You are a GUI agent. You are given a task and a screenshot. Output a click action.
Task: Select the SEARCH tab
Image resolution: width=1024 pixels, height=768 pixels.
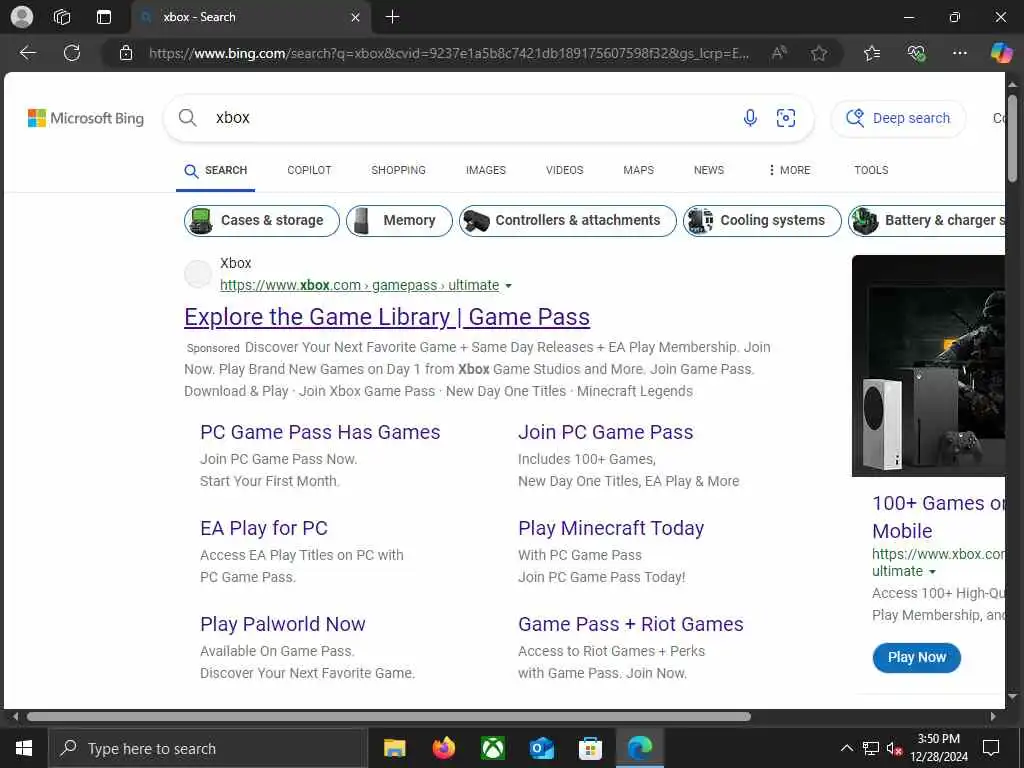(x=216, y=170)
